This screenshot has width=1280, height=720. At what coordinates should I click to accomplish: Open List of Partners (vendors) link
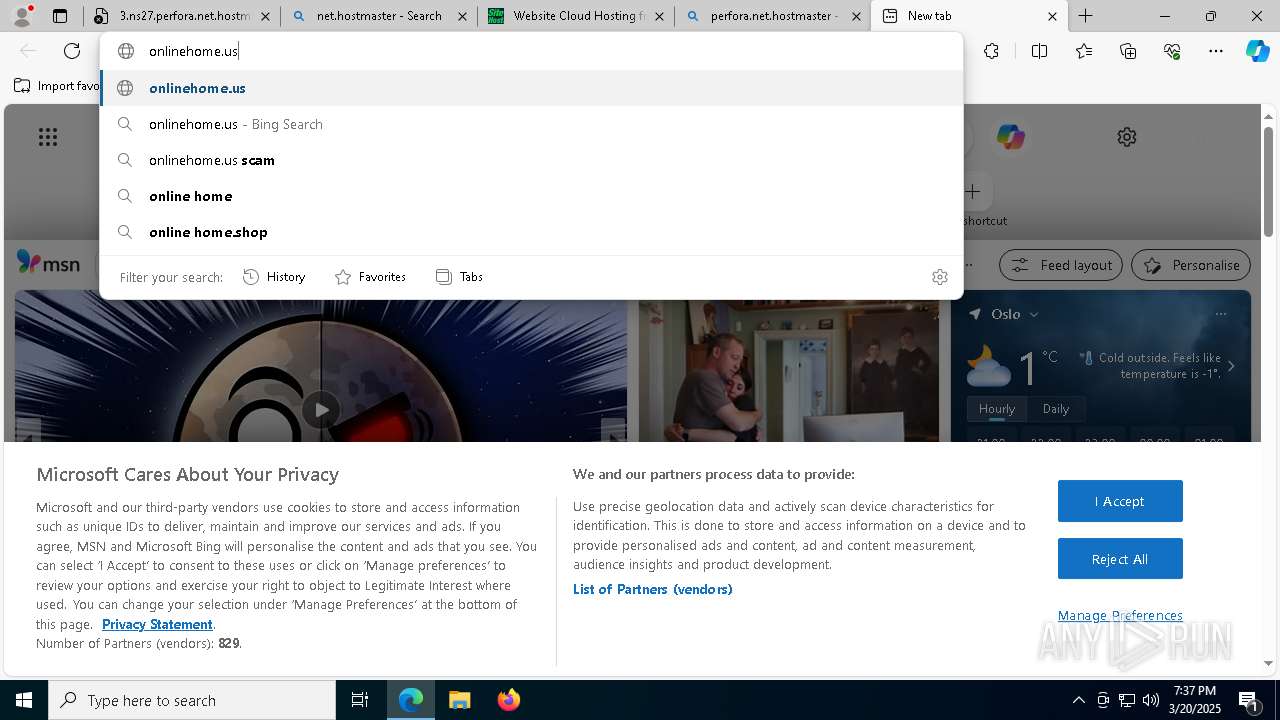coord(653,589)
